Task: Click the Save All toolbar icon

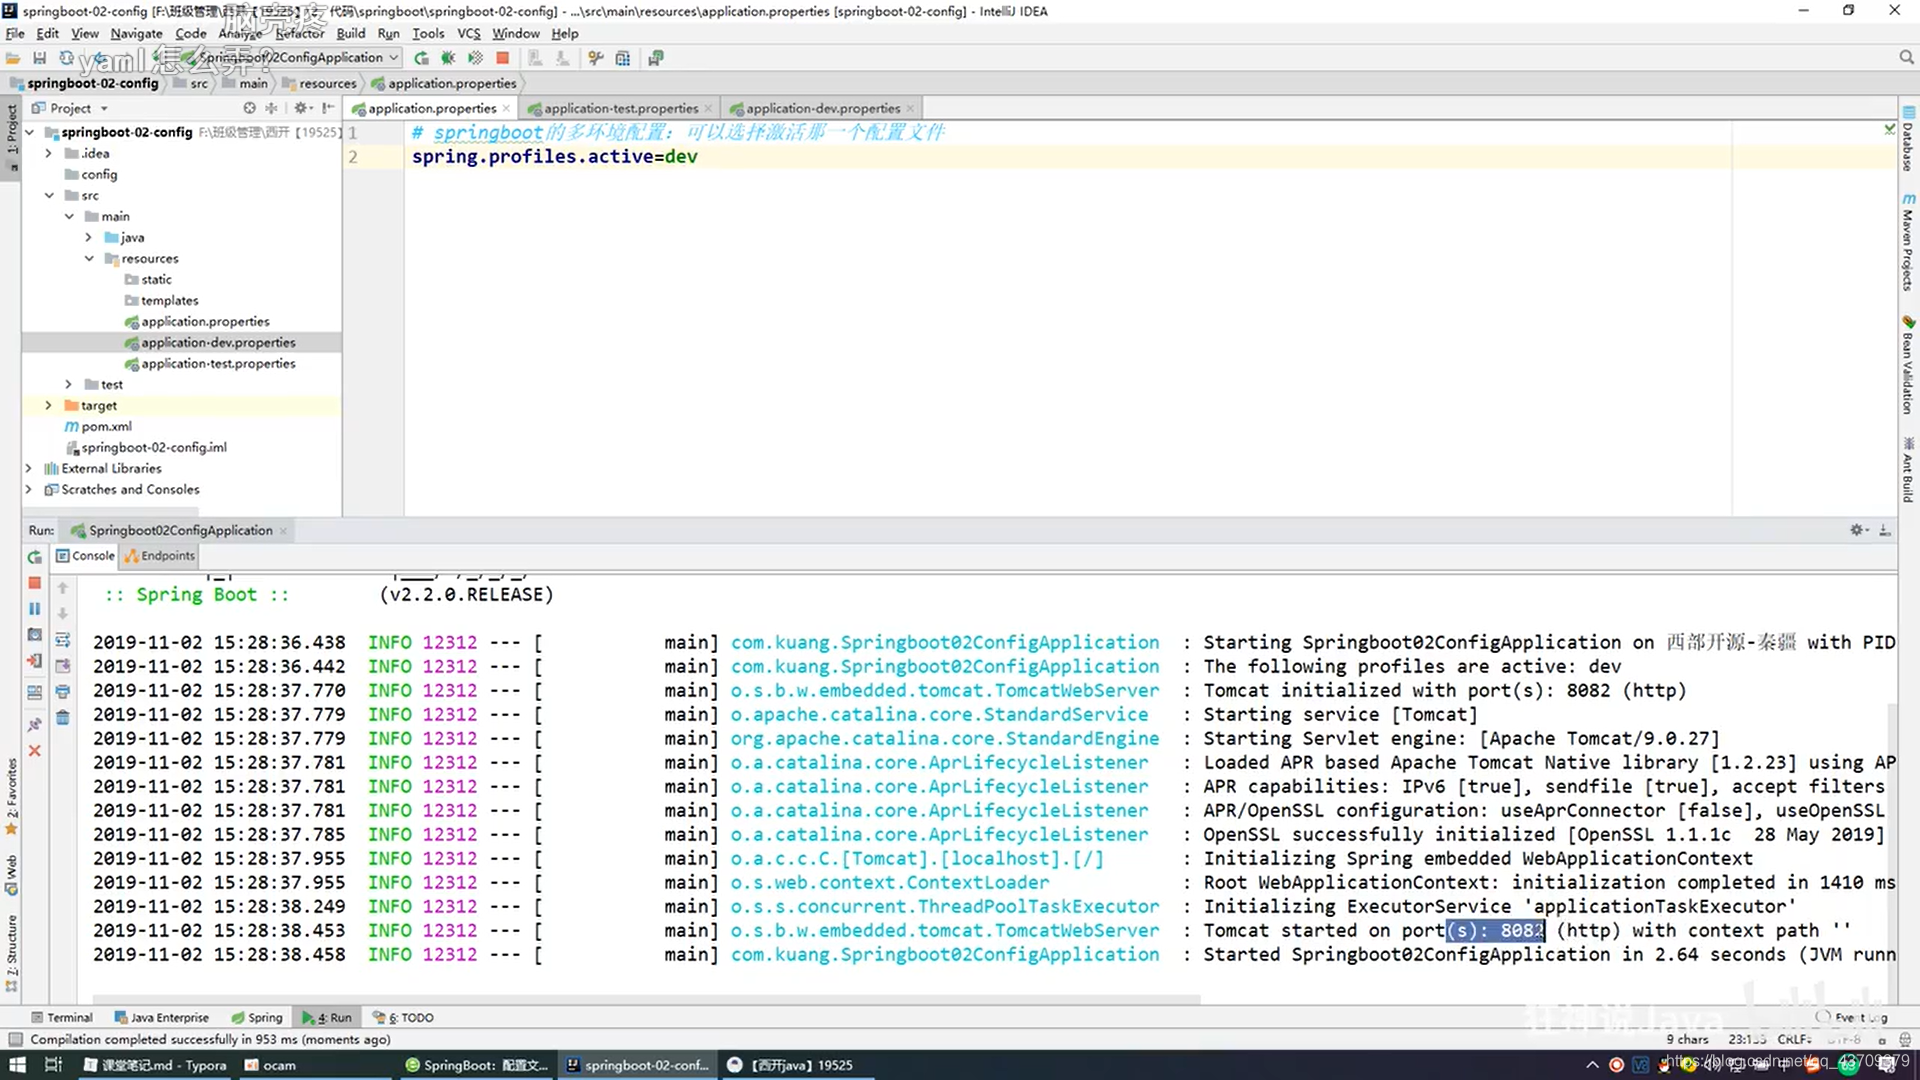Action: 39,58
